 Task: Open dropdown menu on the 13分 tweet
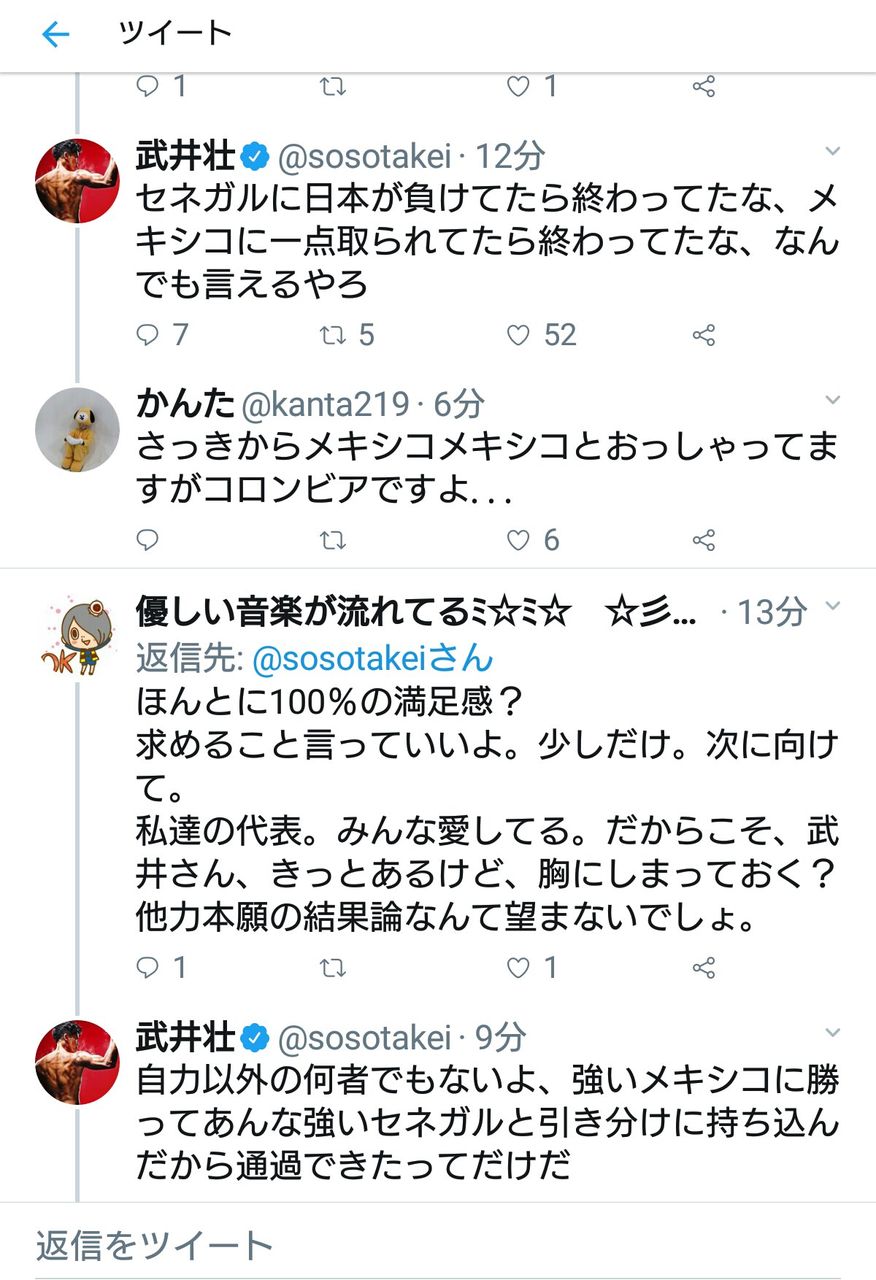point(832,607)
